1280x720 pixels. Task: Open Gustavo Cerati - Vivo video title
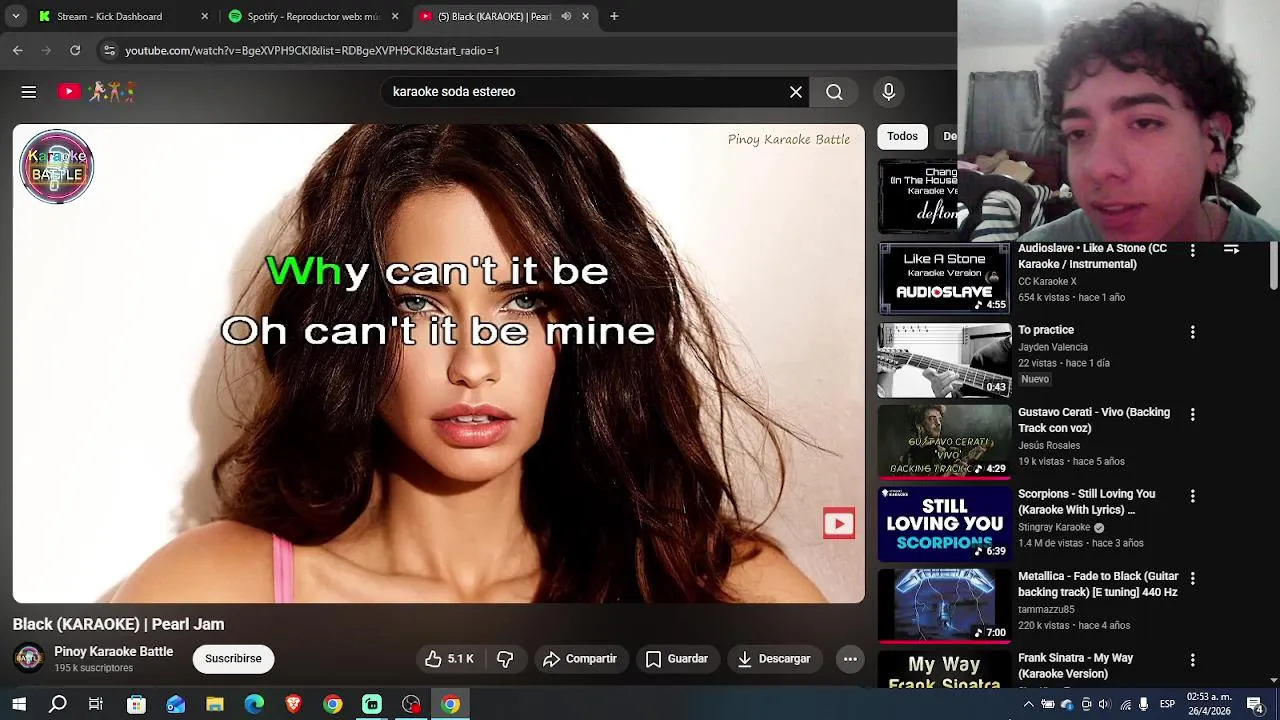[x=1094, y=420]
